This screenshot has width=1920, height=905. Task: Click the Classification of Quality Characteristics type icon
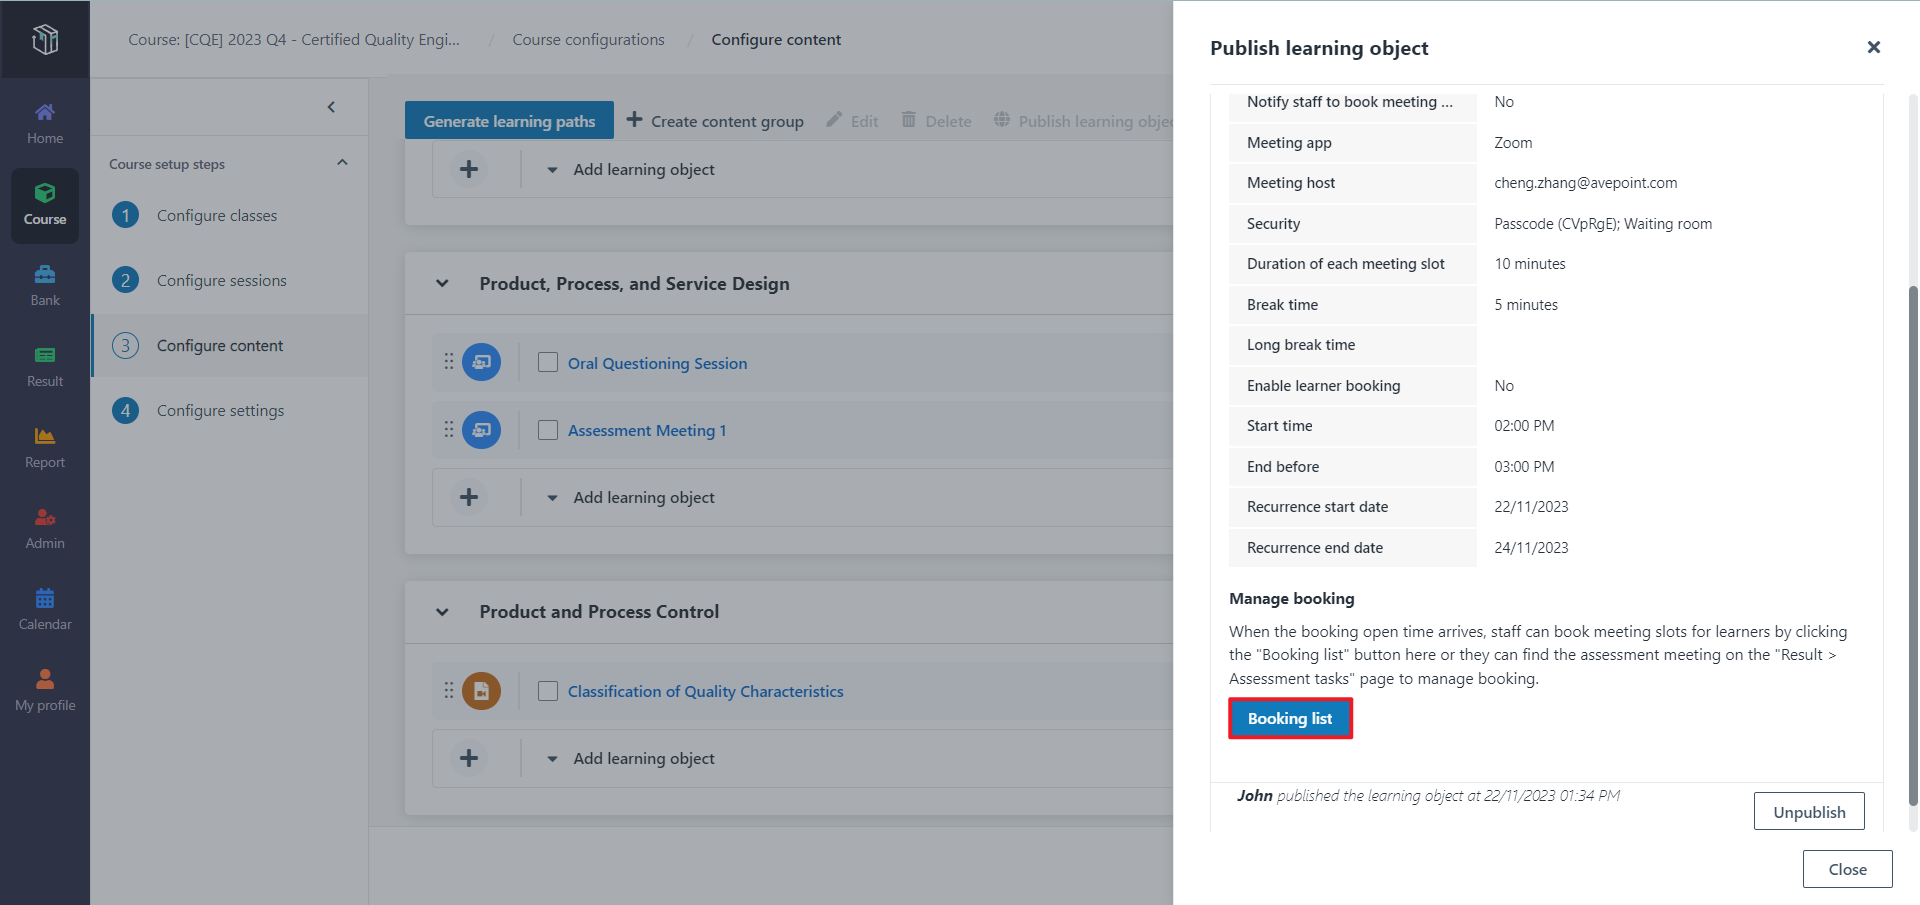[x=481, y=691]
